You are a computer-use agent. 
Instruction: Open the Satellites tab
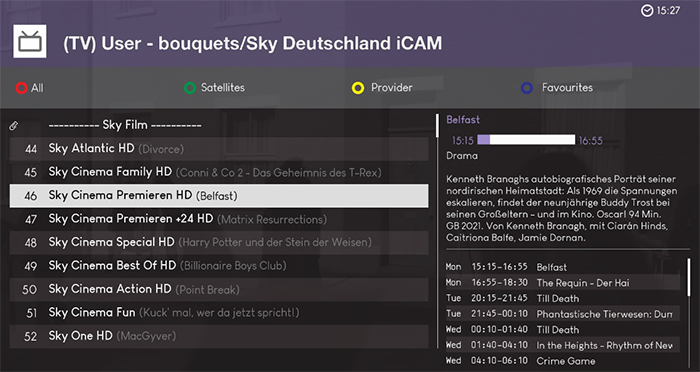(222, 88)
